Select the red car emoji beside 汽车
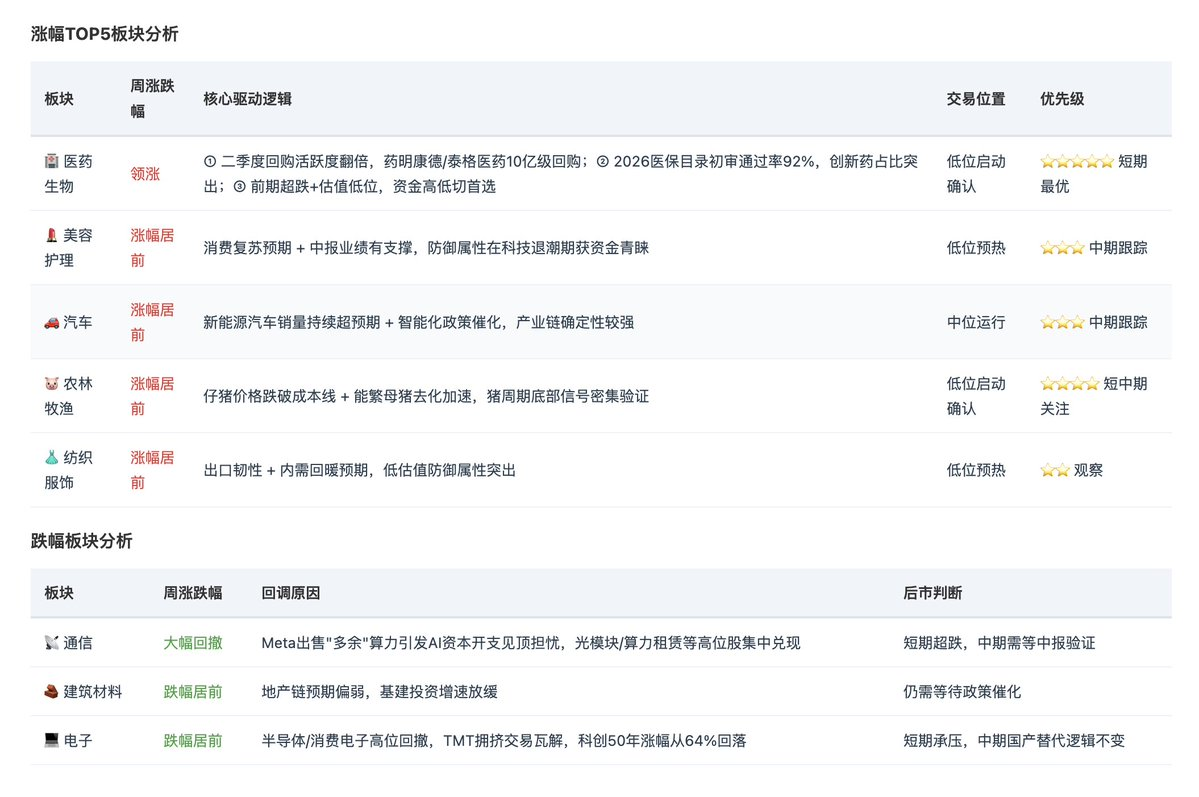1199x797 pixels. point(51,323)
